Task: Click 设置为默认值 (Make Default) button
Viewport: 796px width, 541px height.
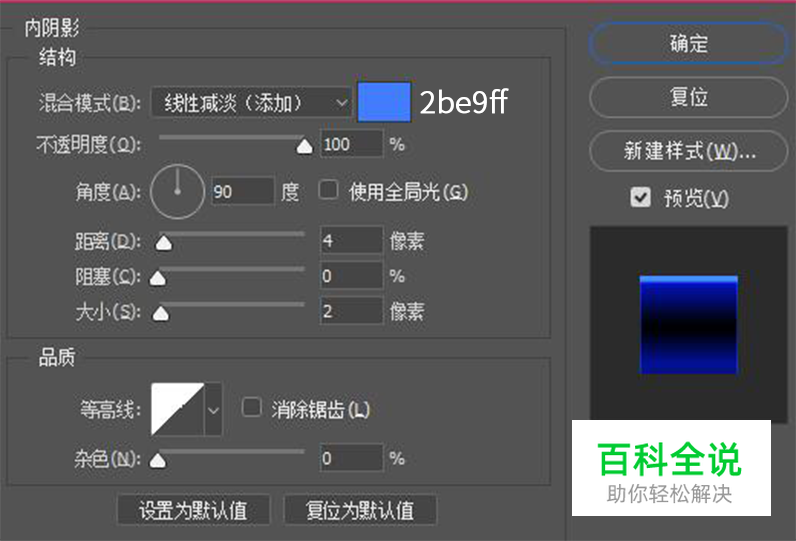Action: coord(193,510)
